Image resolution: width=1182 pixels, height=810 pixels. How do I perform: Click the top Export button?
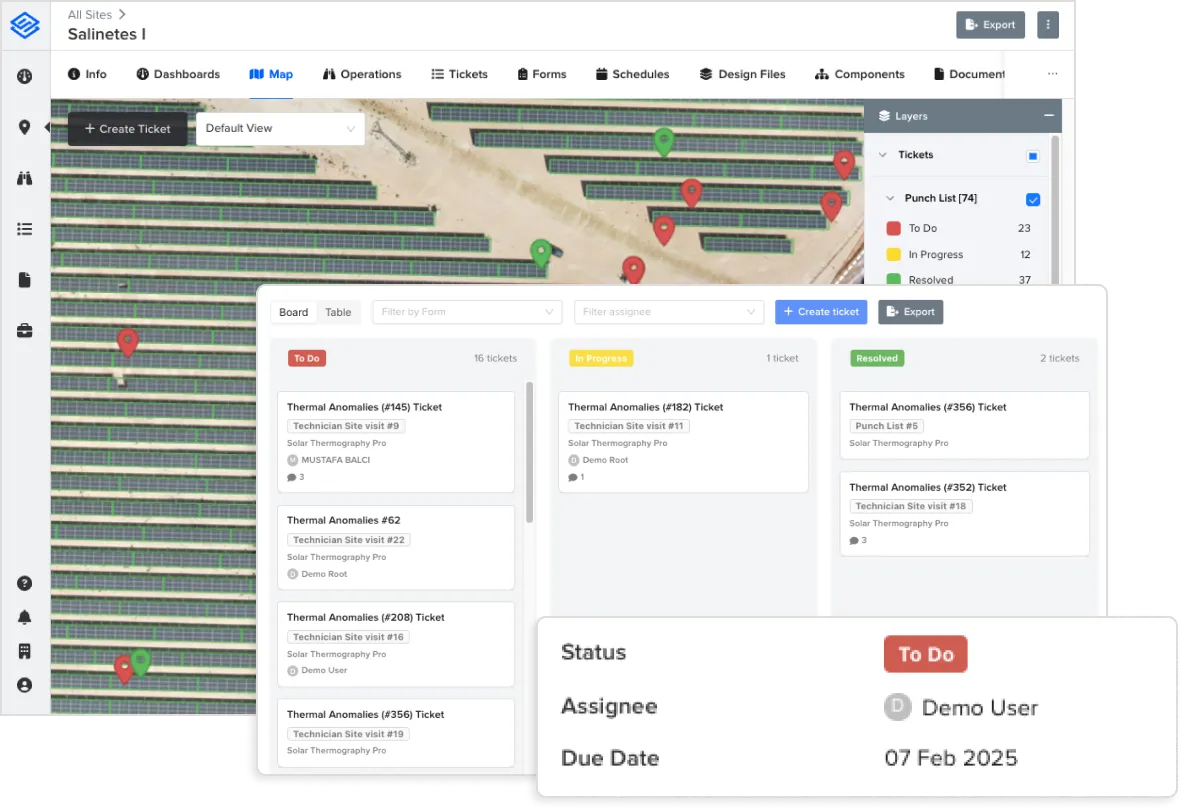[990, 25]
